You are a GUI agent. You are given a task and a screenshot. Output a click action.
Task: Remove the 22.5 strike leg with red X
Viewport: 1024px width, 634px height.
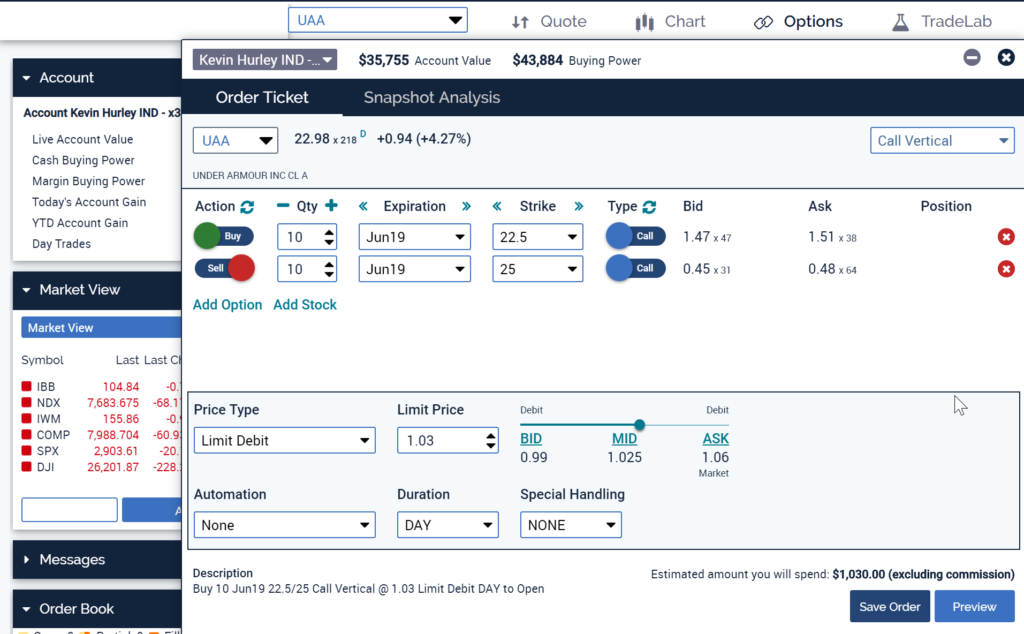[1006, 237]
